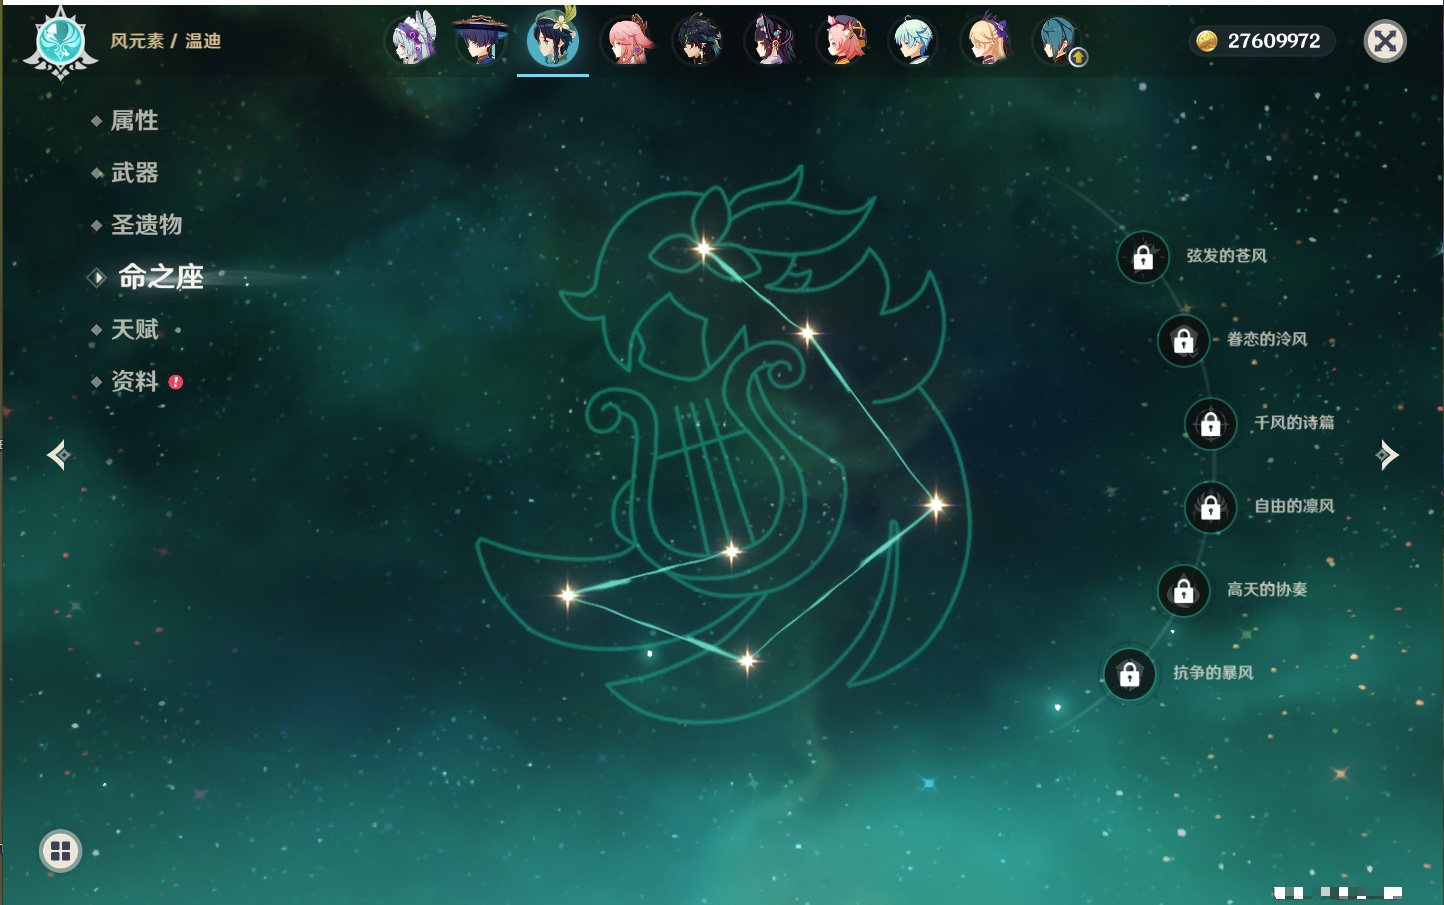The image size is (1444, 905).
Task: Click the 眷恋的泠风 label text
Action: tap(1267, 339)
